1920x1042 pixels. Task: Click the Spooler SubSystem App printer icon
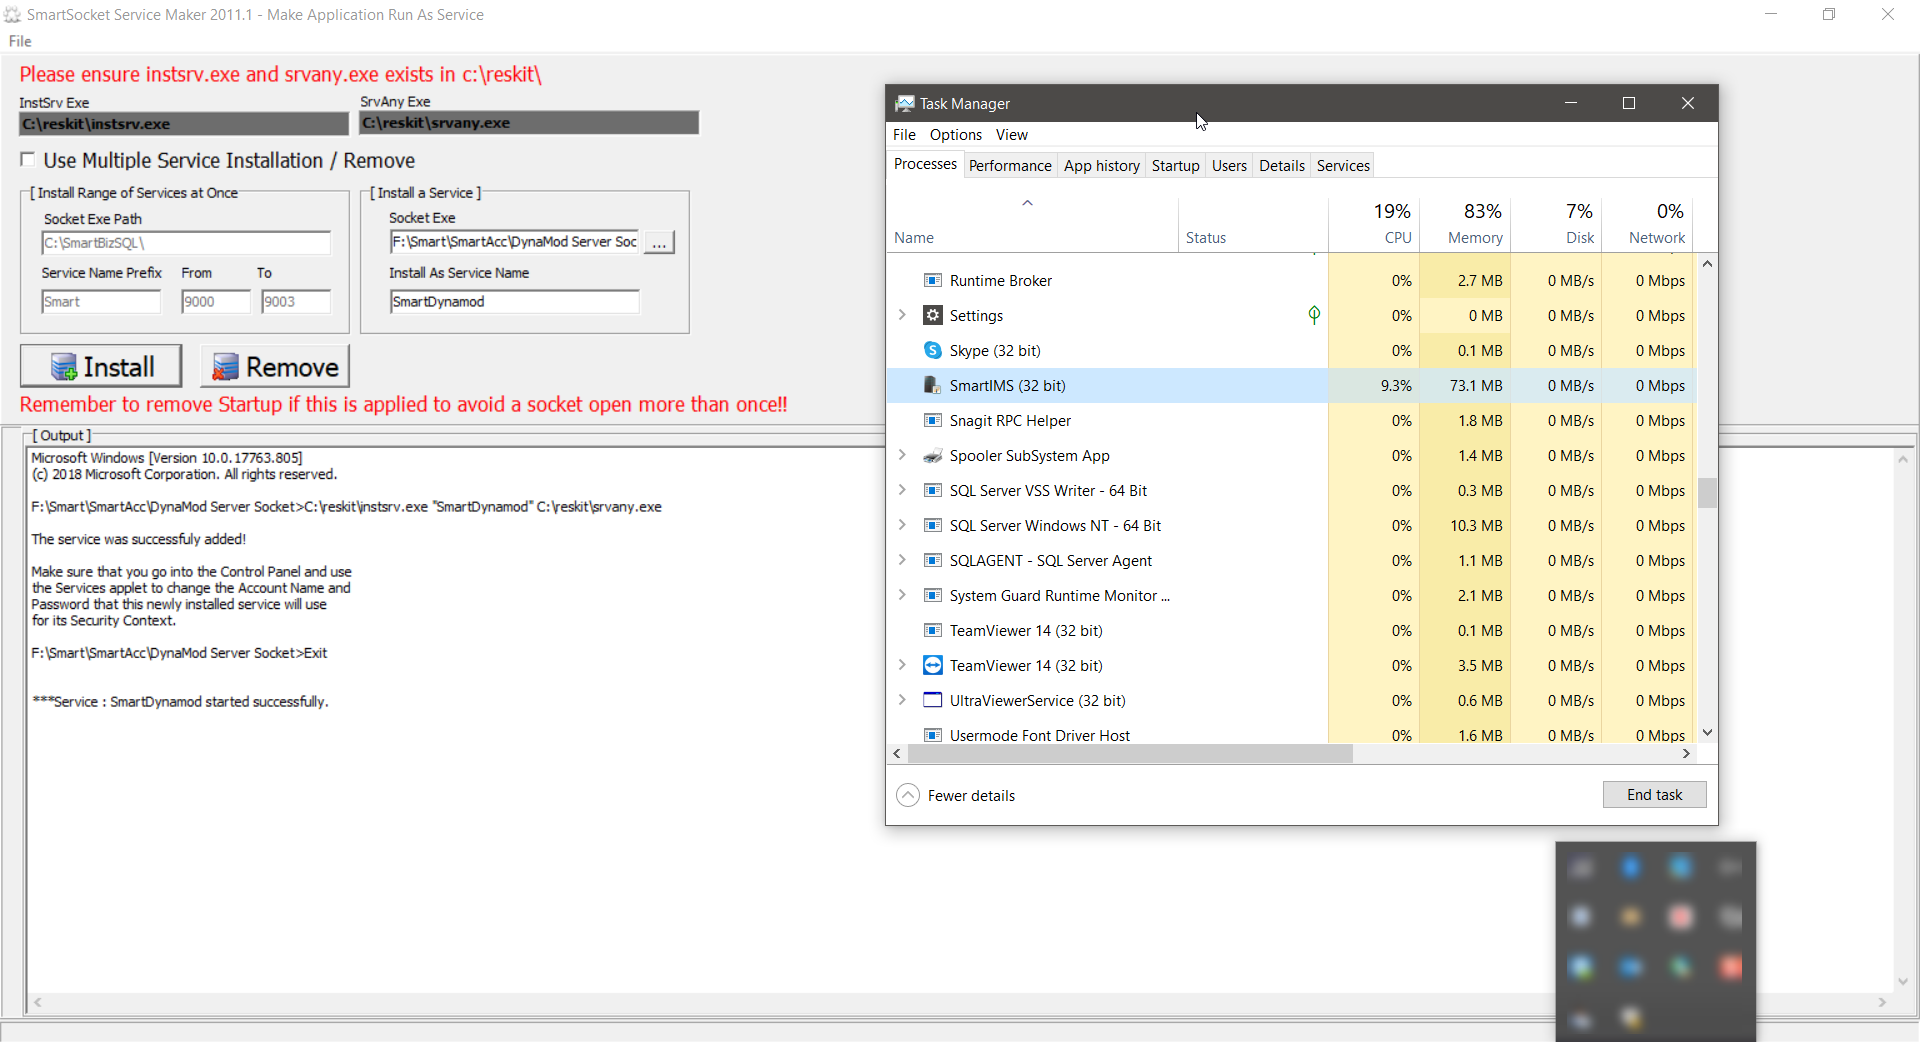pyautogui.click(x=932, y=456)
